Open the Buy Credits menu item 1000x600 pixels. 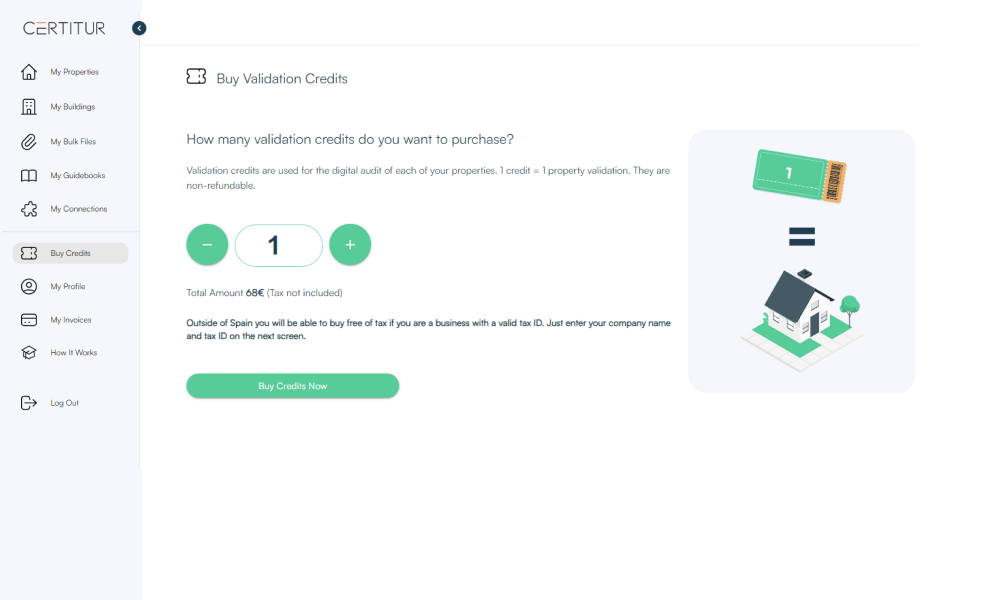(x=70, y=253)
